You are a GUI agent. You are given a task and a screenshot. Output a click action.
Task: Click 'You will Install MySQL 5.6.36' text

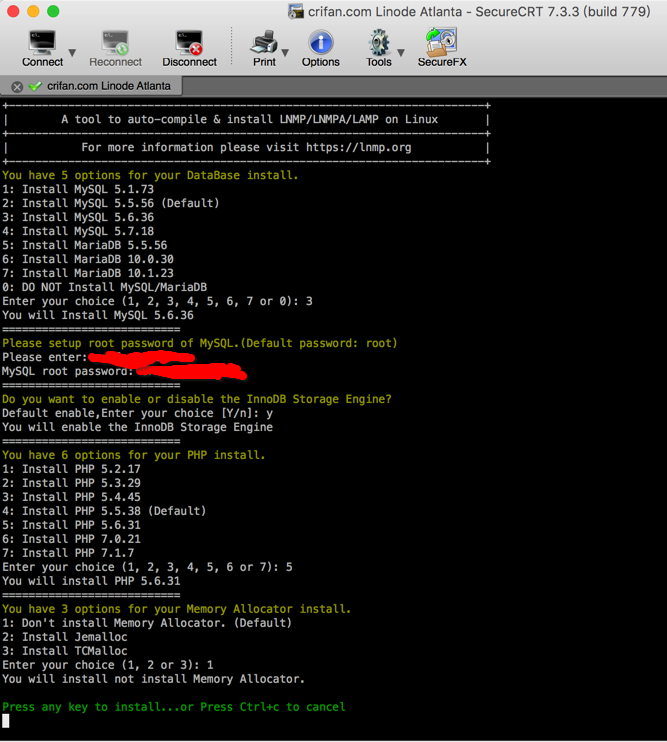(x=98, y=315)
